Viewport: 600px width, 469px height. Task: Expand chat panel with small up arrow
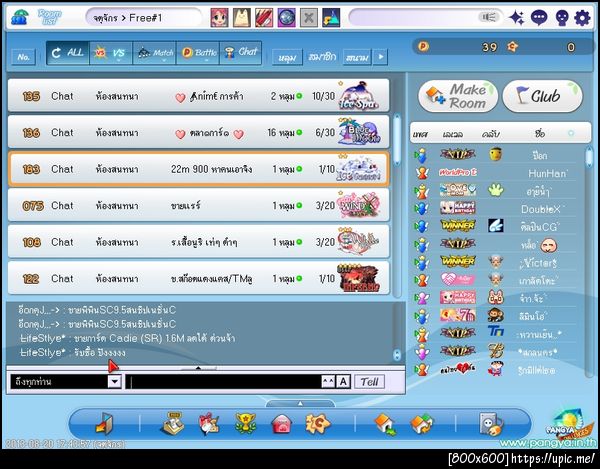pyautogui.click(x=198, y=368)
